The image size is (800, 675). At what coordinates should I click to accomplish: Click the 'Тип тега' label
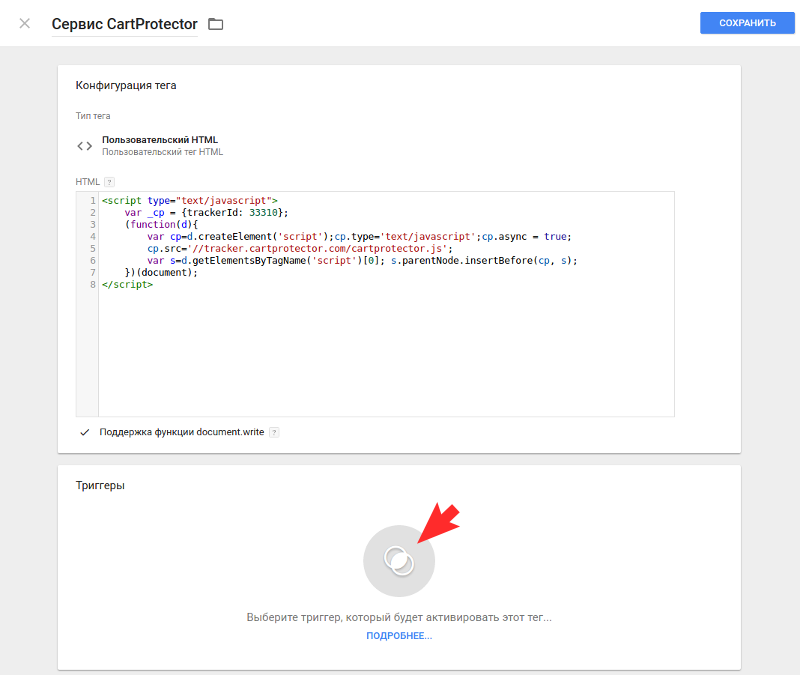pyautogui.click(x=93, y=116)
